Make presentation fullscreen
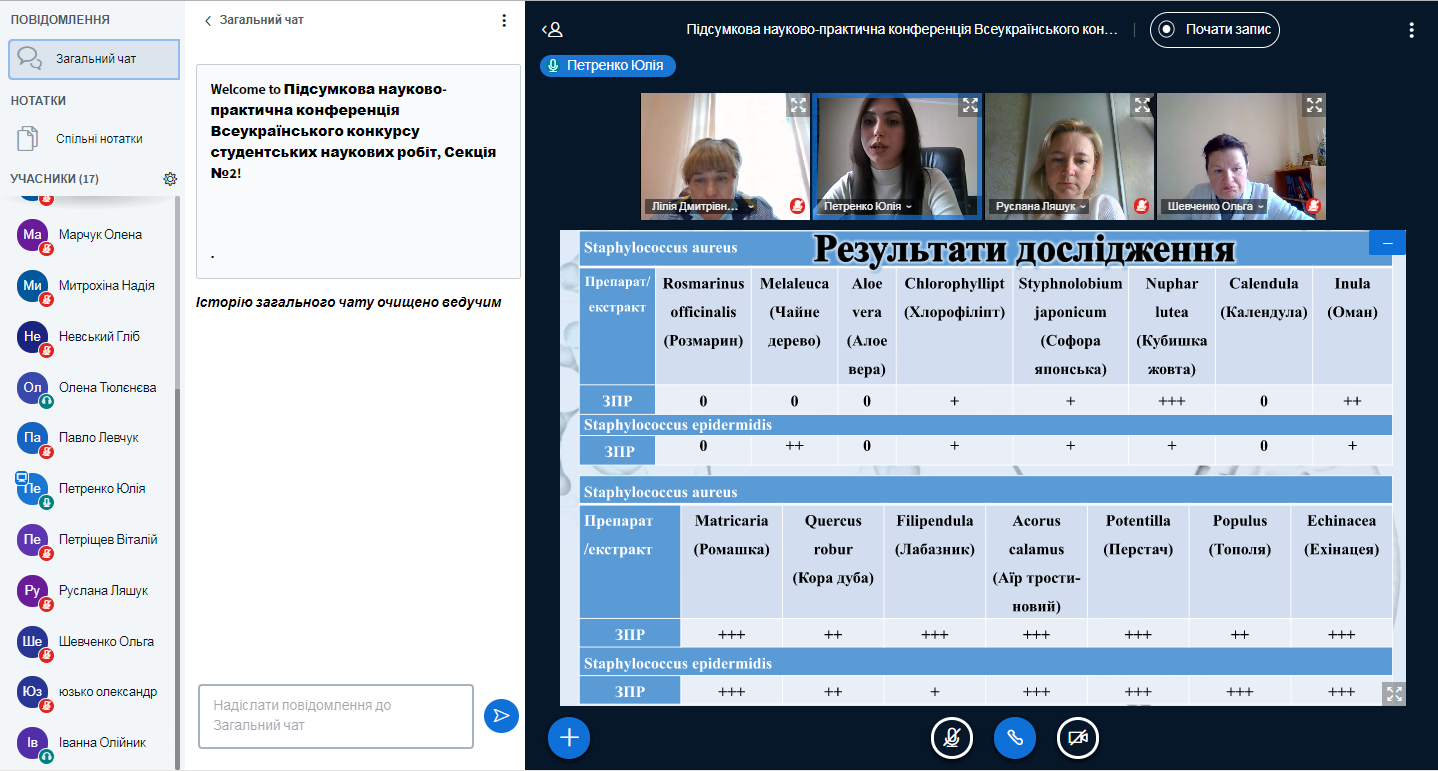 [x=1394, y=694]
